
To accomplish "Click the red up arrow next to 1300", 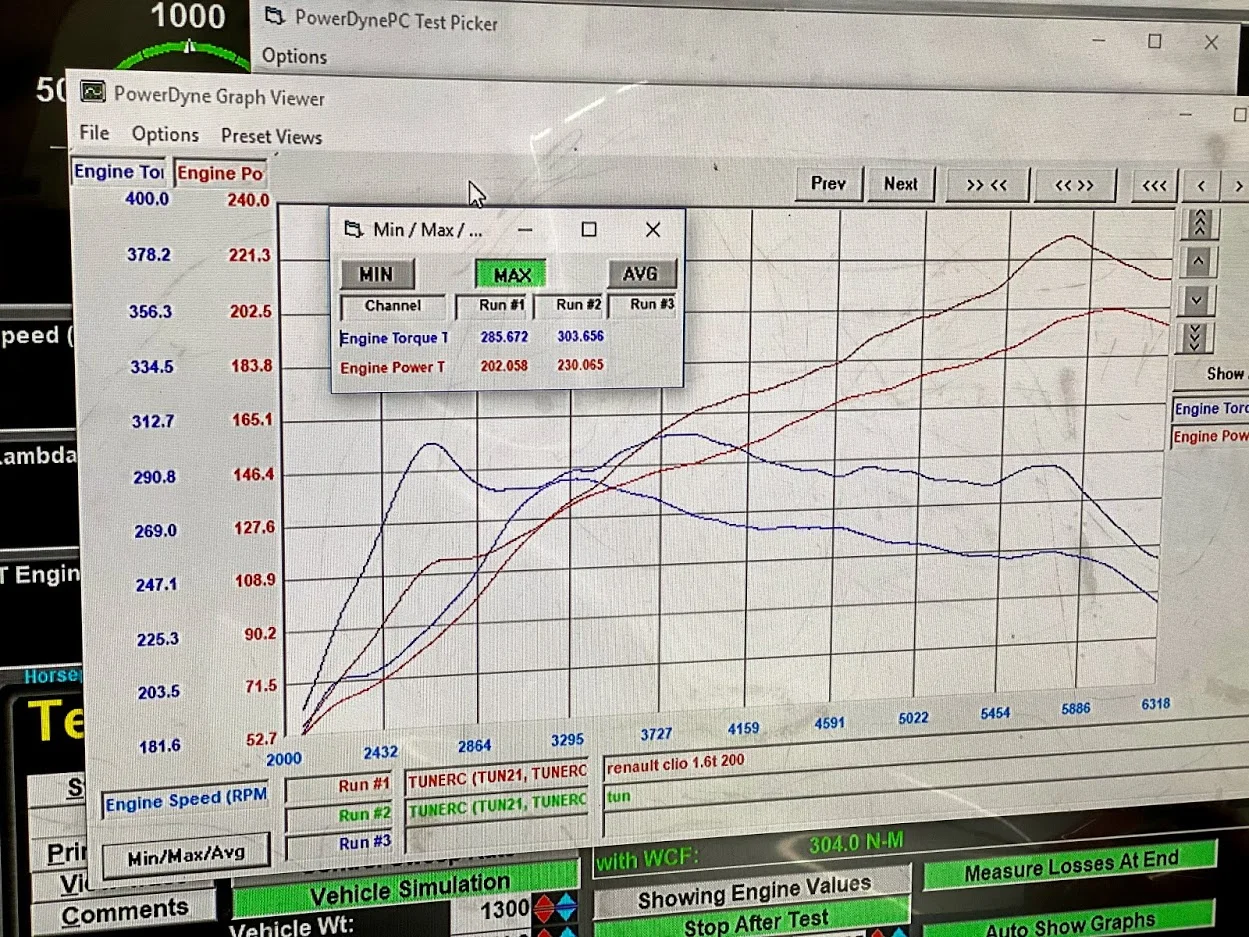I will point(545,910).
